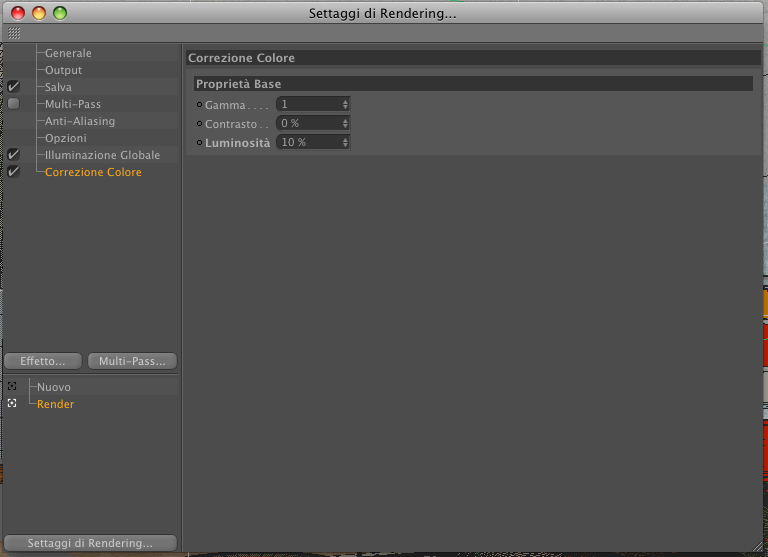Click the Gamma parameter animation dot
Image resolution: width=768 pixels, height=557 pixels.
point(199,104)
